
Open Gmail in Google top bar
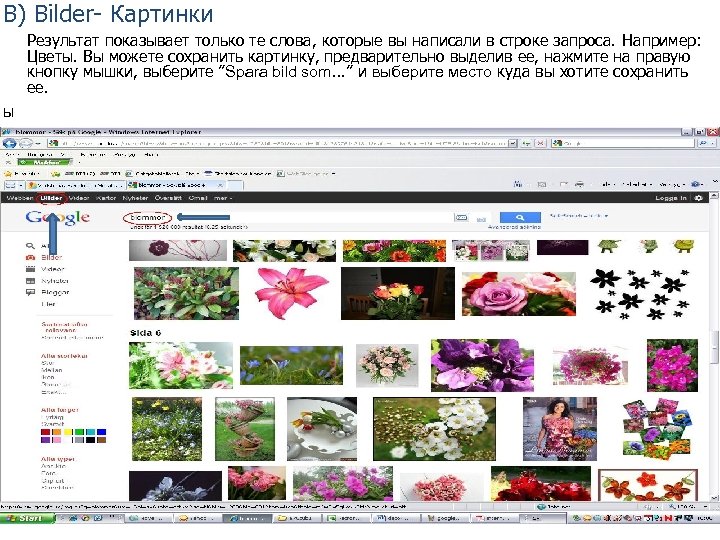click(x=198, y=198)
